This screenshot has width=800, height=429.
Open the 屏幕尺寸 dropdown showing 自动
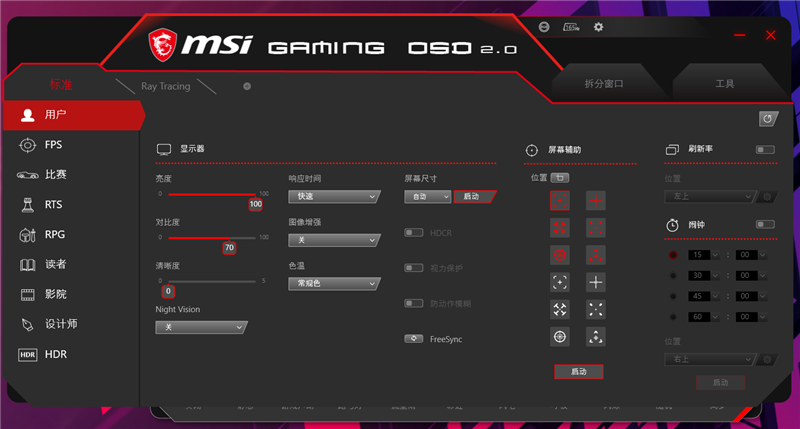click(428, 196)
